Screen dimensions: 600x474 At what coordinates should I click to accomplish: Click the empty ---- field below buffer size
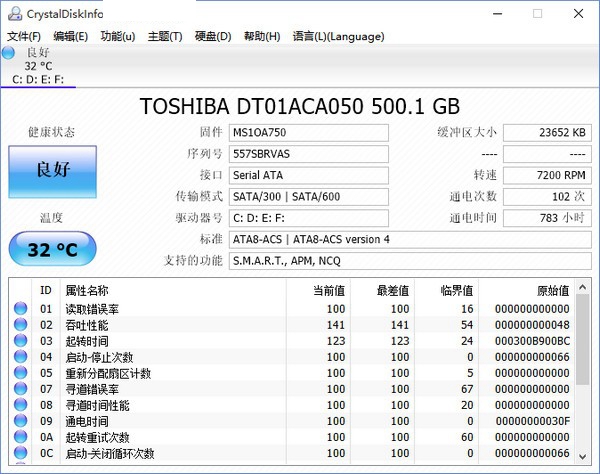coord(547,154)
